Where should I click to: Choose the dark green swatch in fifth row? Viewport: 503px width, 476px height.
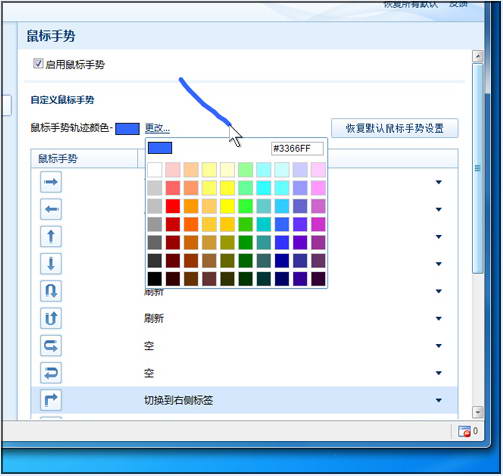pos(246,243)
